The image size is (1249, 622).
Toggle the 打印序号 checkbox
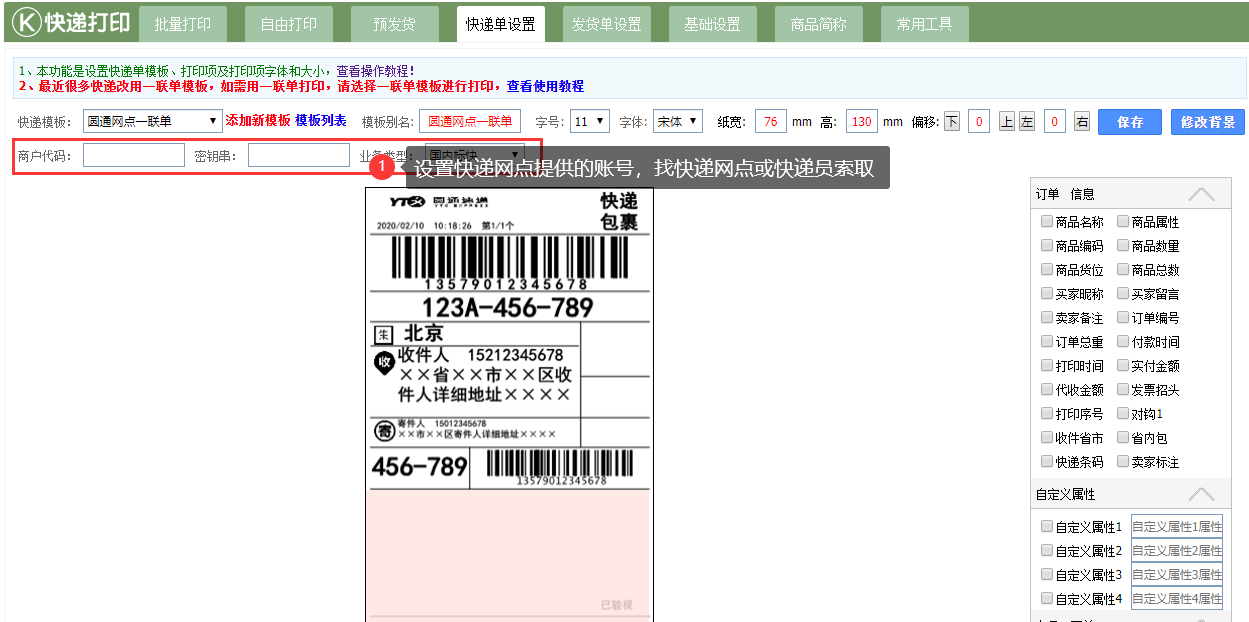pyautogui.click(x=1046, y=414)
